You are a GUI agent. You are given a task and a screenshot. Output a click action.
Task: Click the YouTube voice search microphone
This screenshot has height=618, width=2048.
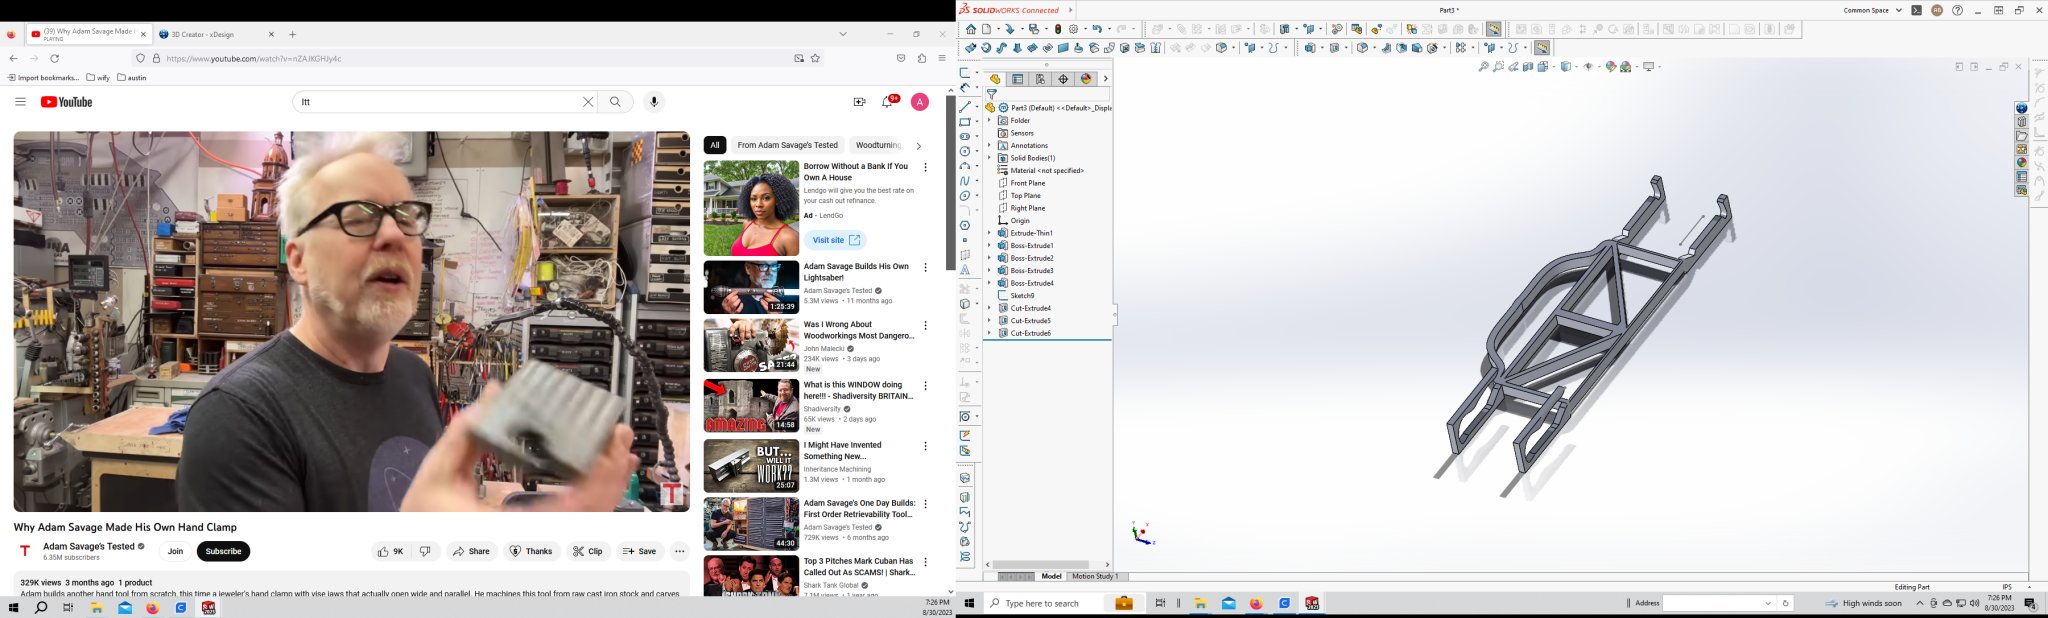tap(654, 102)
